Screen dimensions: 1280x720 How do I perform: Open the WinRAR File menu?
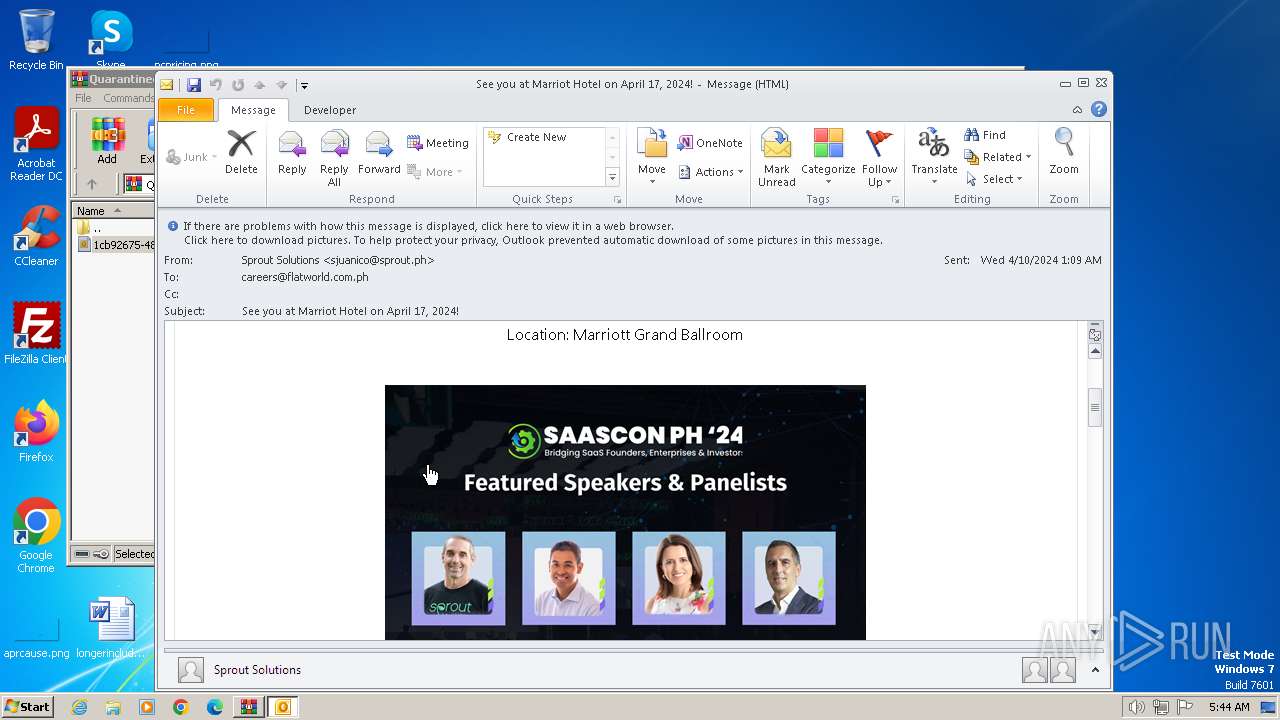click(83, 98)
